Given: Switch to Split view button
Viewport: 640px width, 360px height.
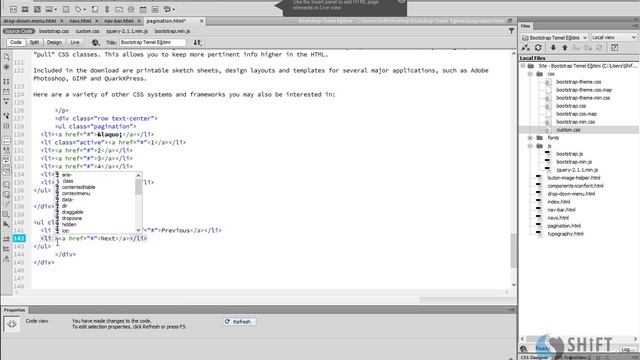Looking at the screenshot, I should tap(34, 42).
